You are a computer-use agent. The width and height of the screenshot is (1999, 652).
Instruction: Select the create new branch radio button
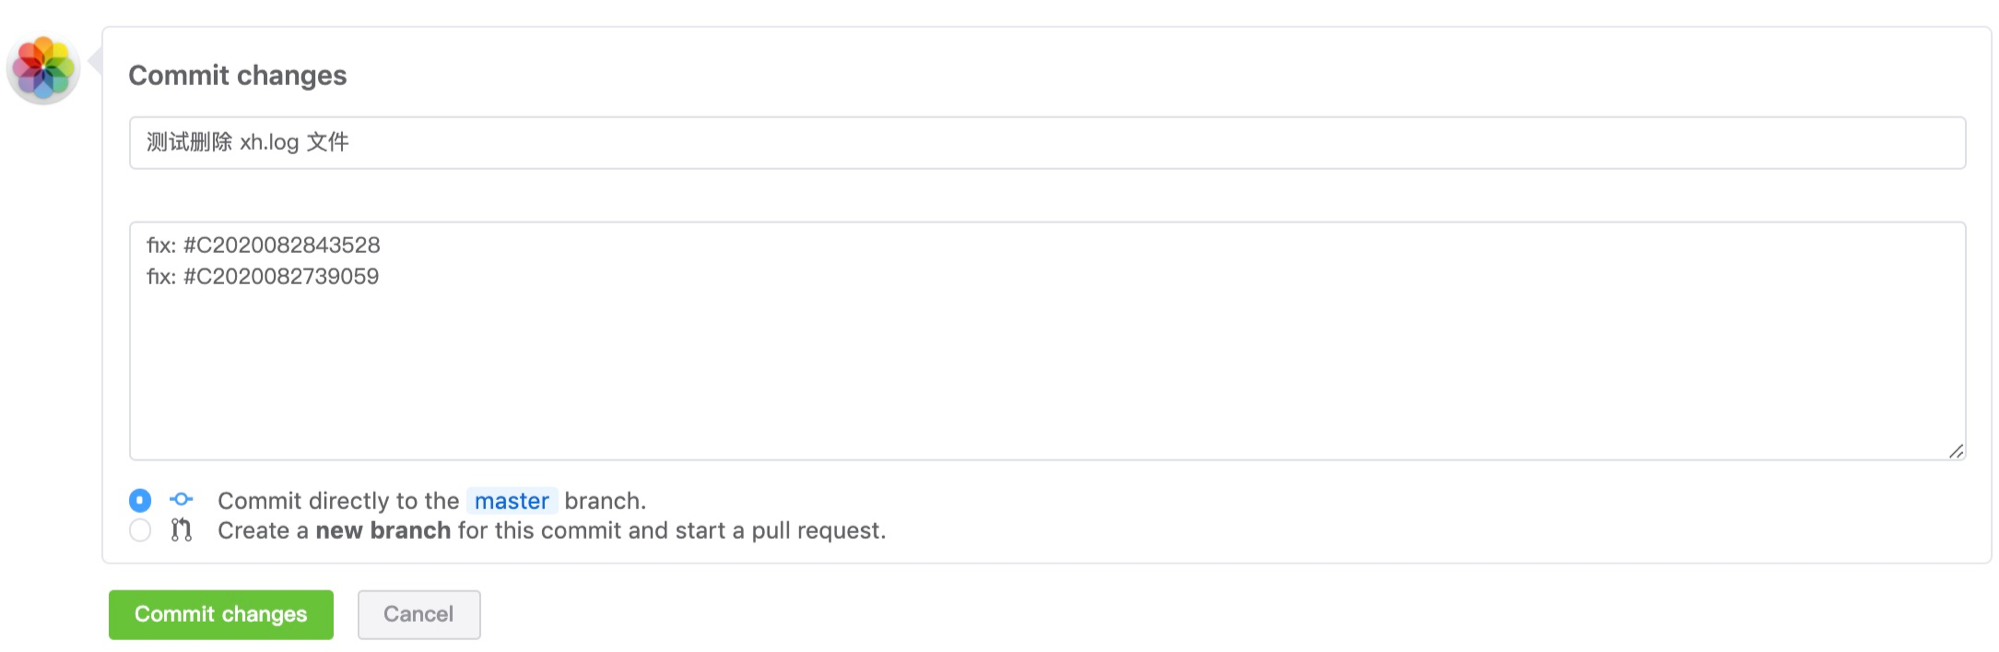coord(140,530)
